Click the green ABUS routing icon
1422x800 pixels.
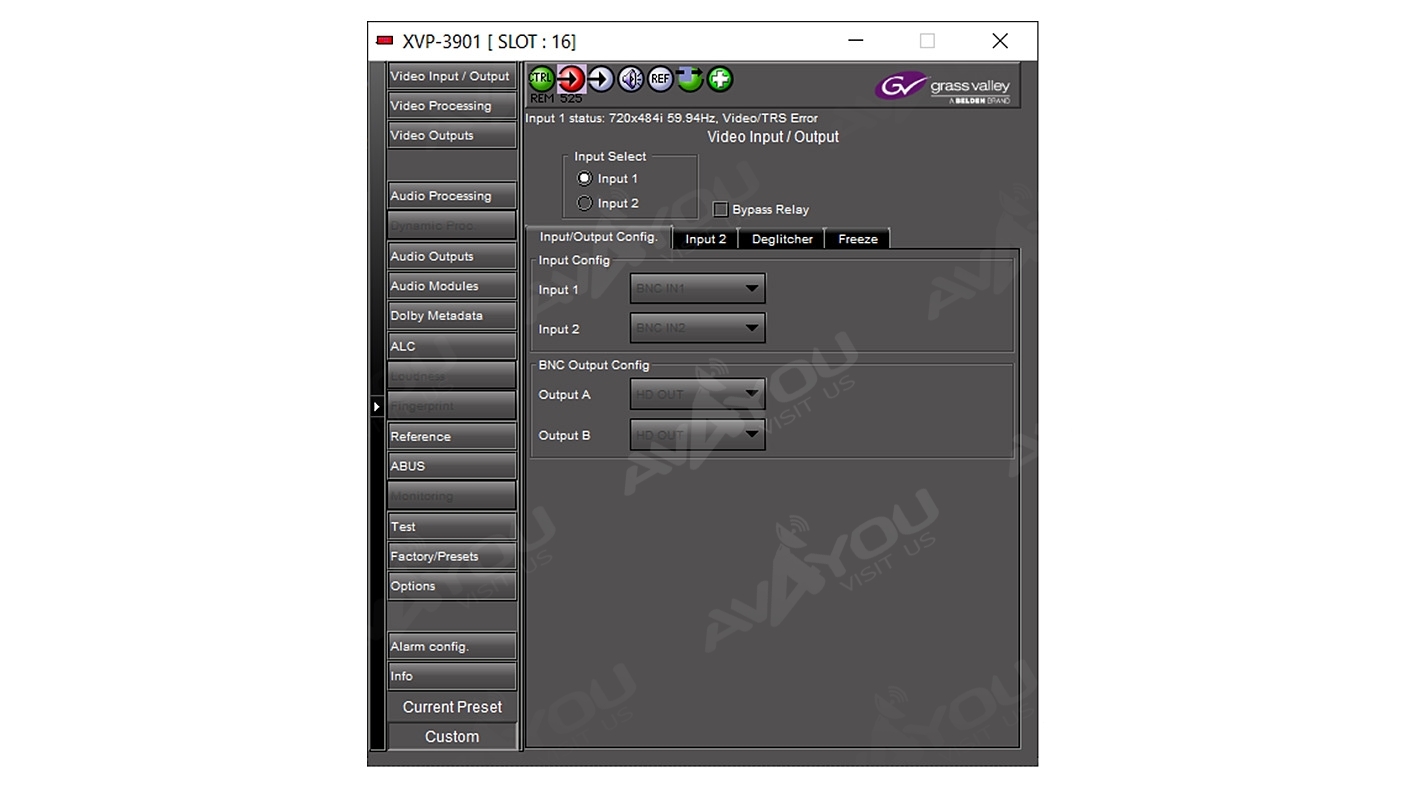coord(690,79)
